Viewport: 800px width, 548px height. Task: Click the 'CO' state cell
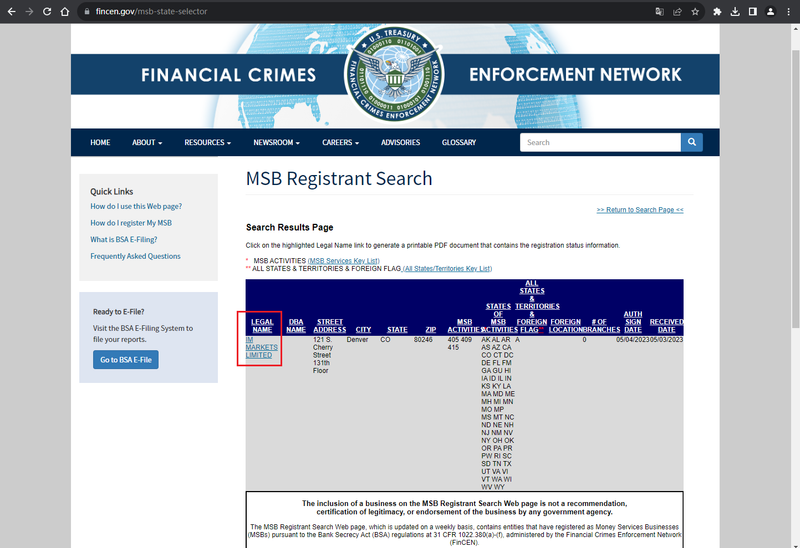coord(385,340)
